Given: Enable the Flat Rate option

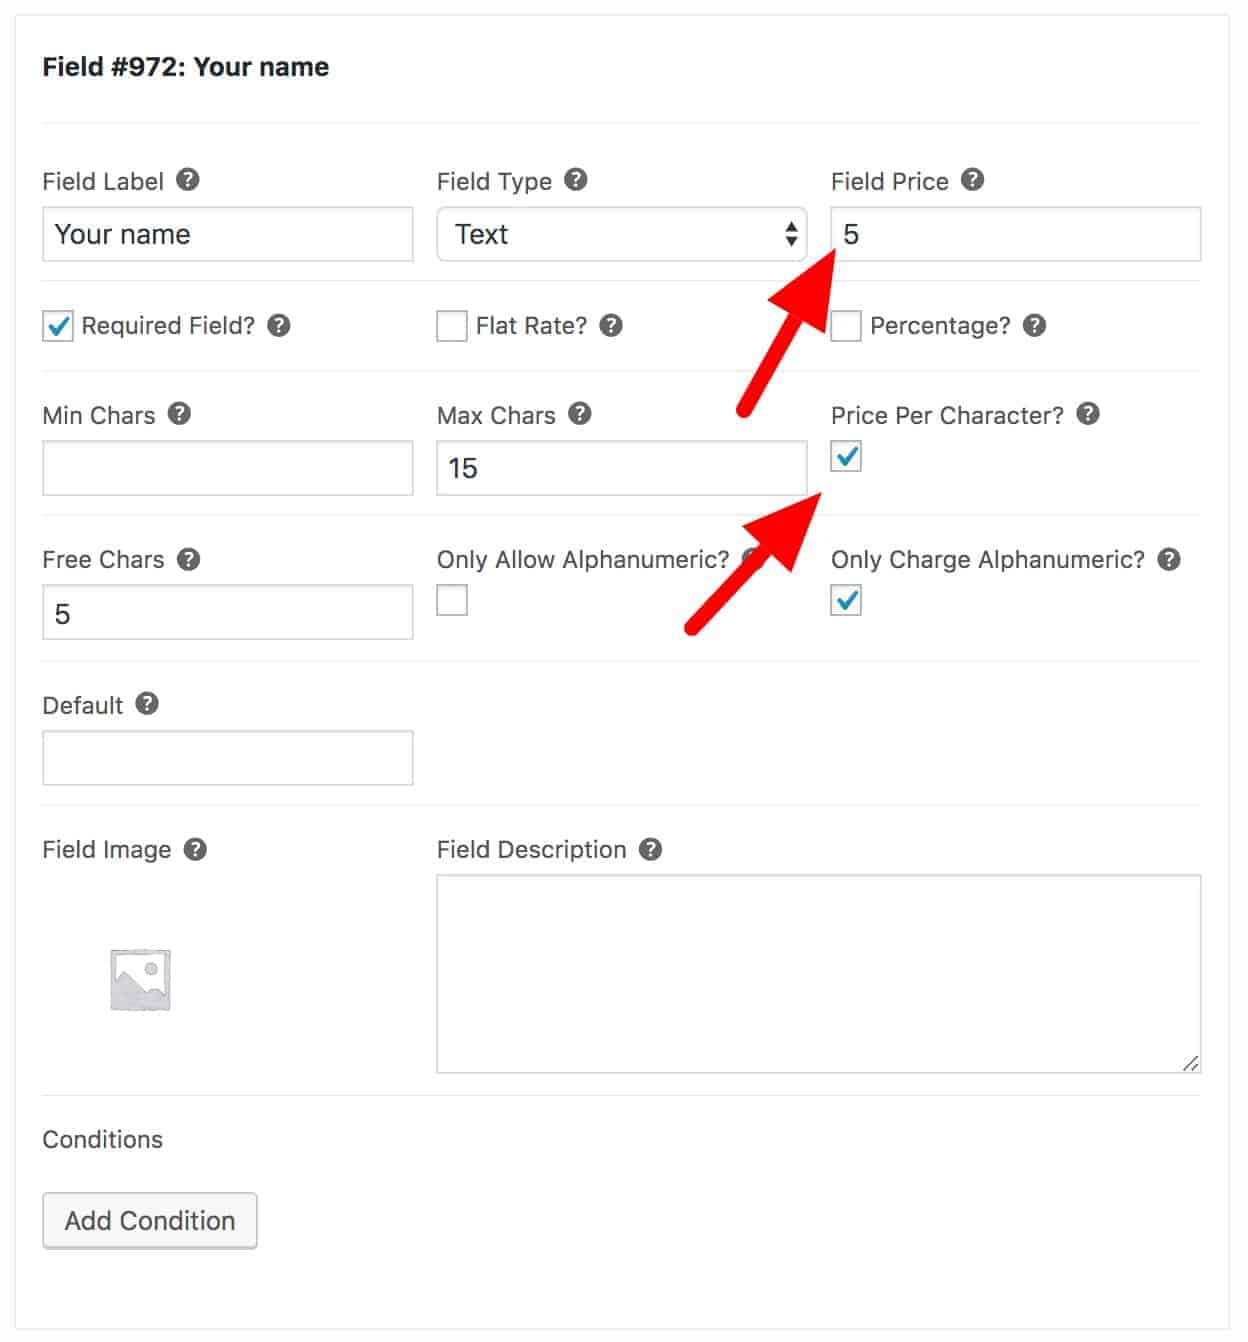Looking at the screenshot, I should (x=451, y=325).
